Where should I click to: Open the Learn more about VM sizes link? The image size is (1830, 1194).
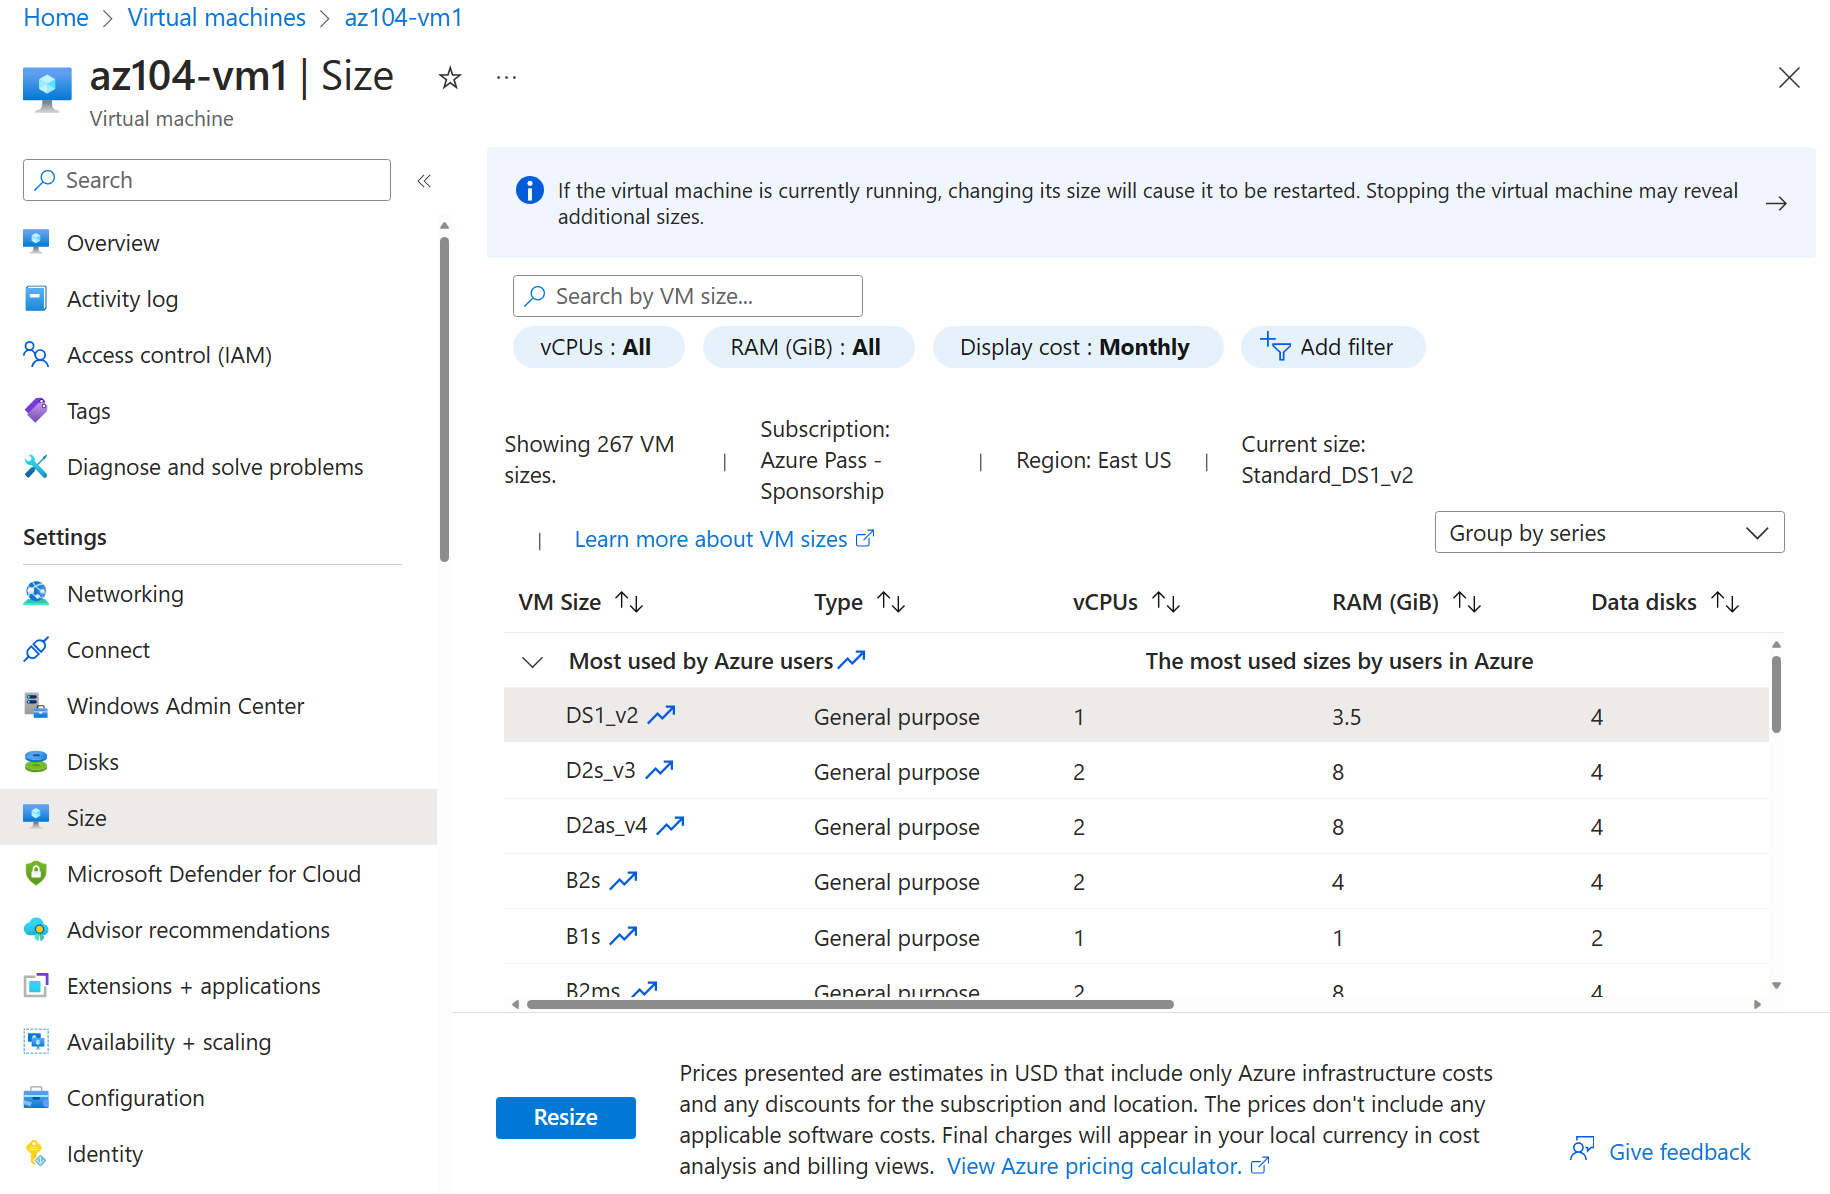pyautogui.click(x=712, y=538)
